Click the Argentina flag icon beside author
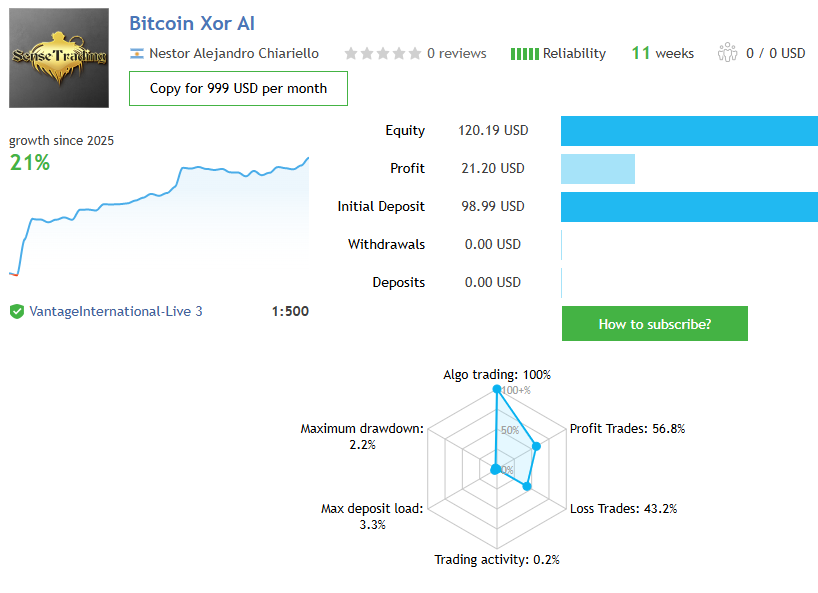 click(137, 54)
